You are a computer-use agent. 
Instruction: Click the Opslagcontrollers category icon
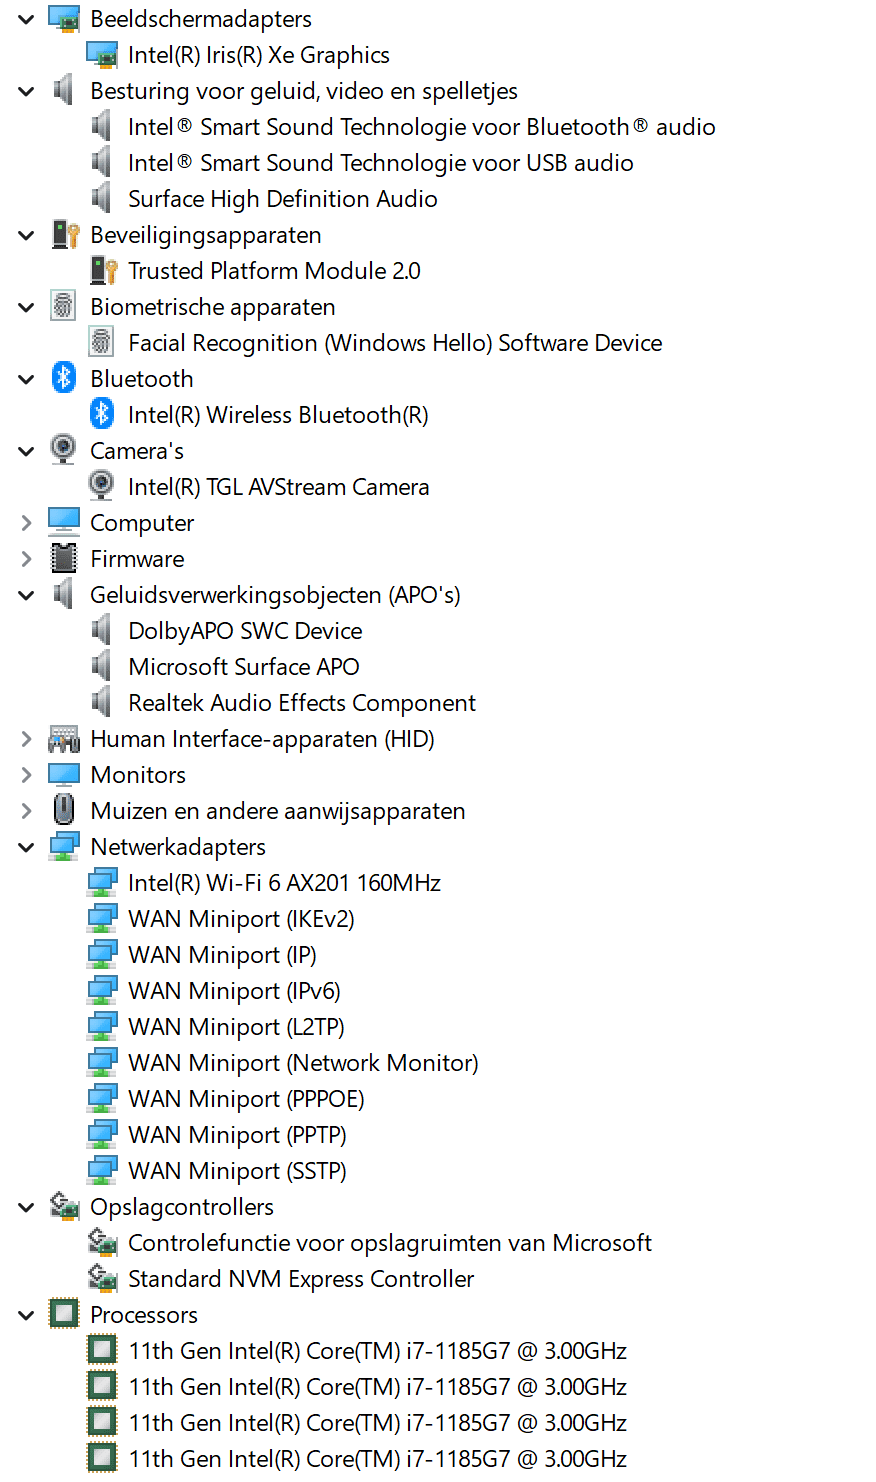point(64,1207)
